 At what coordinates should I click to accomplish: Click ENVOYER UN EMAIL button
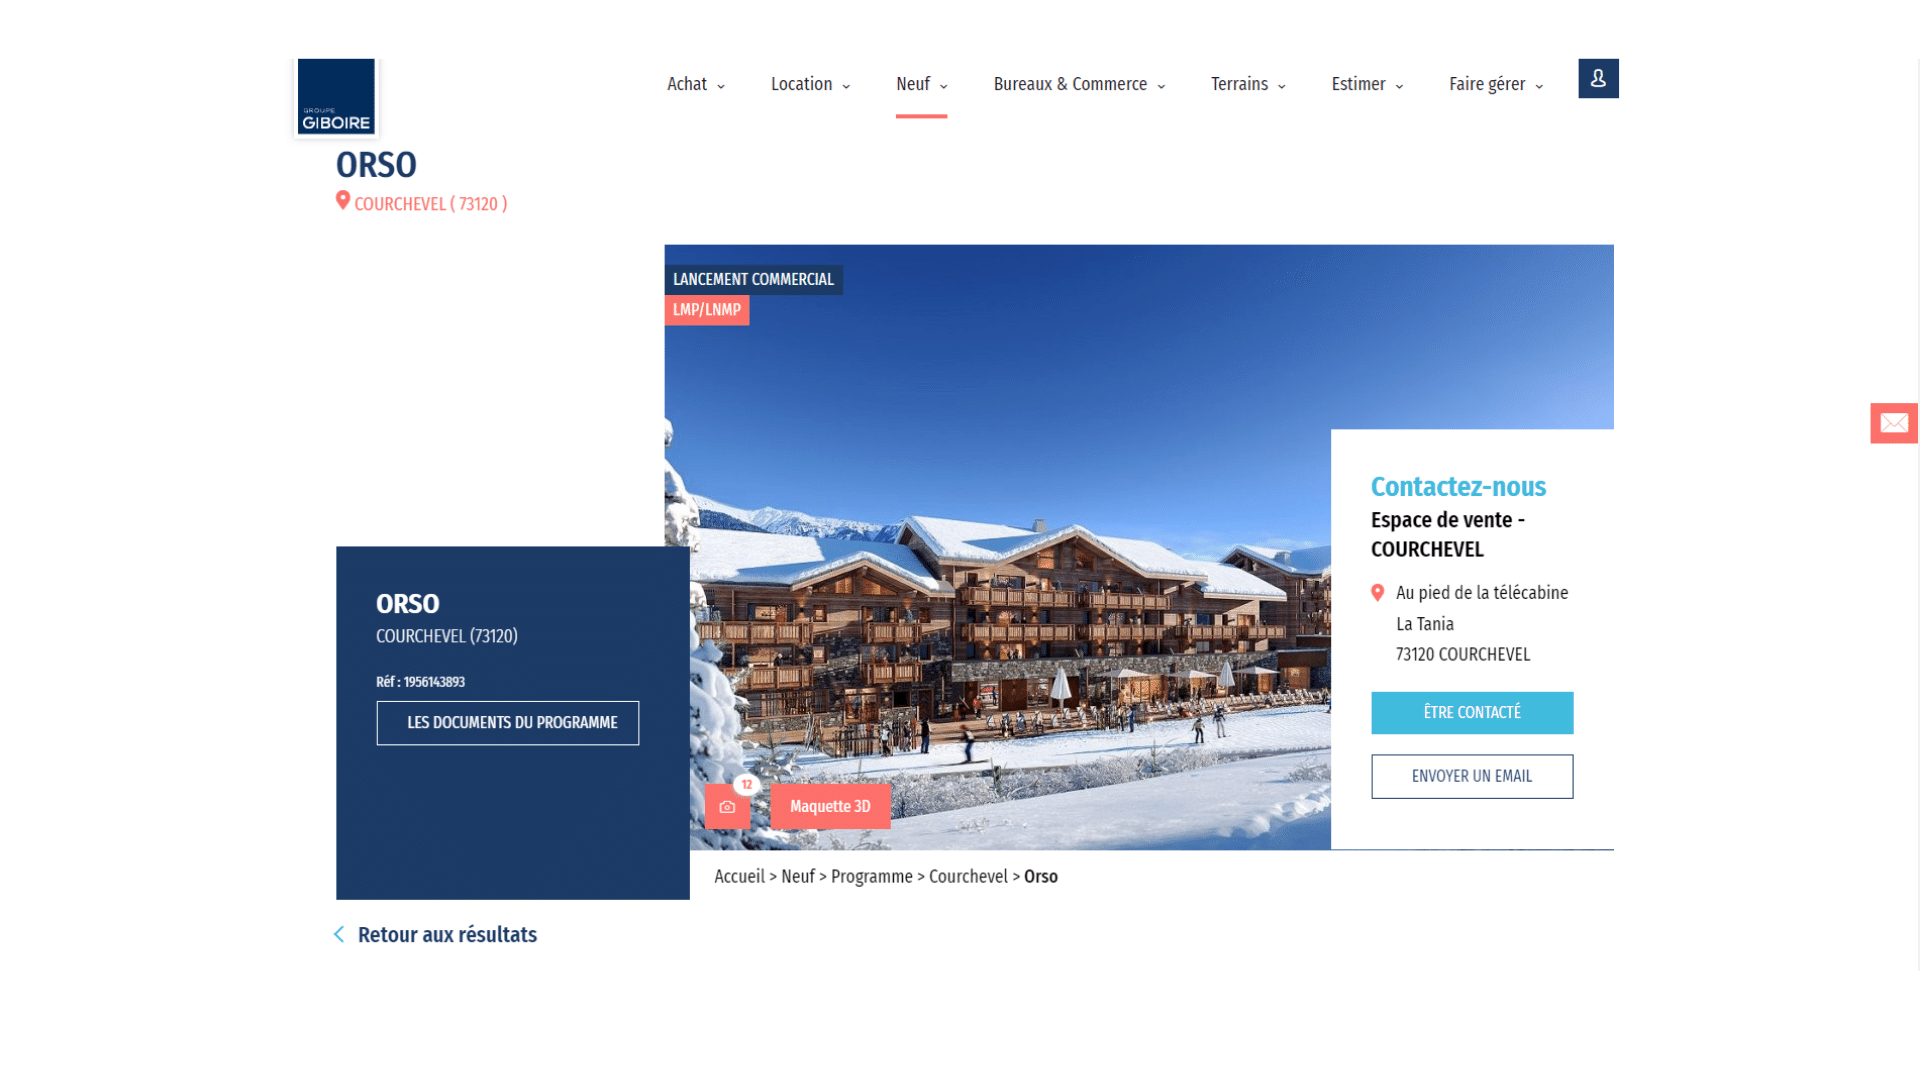[1472, 777]
